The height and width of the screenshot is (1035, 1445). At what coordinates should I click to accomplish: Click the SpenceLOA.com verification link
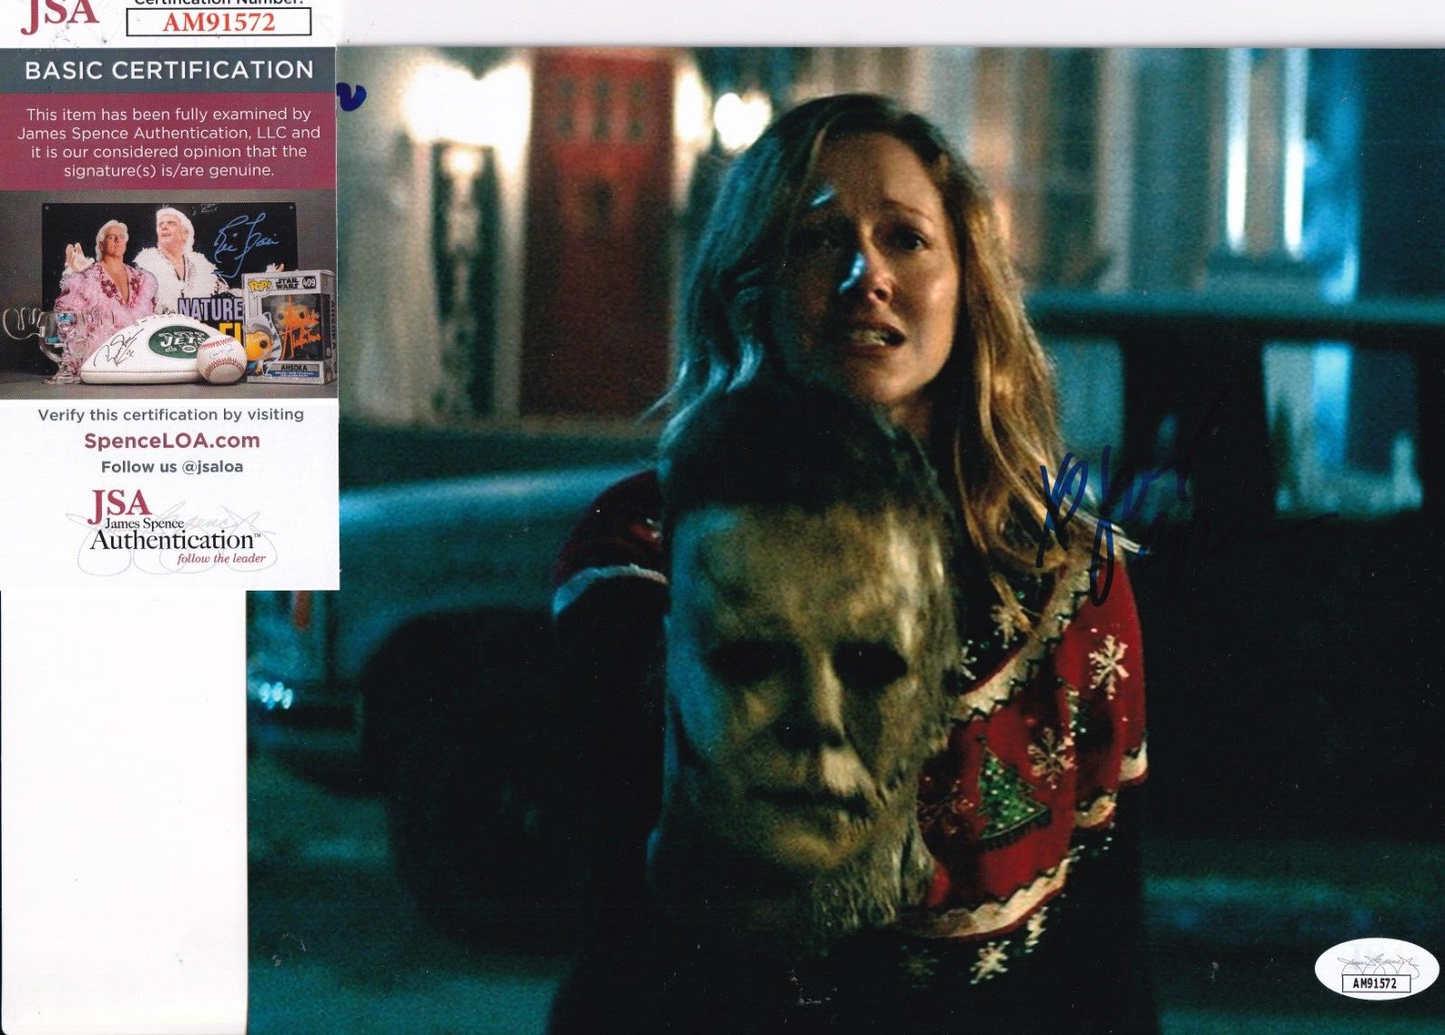(x=172, y=441)
